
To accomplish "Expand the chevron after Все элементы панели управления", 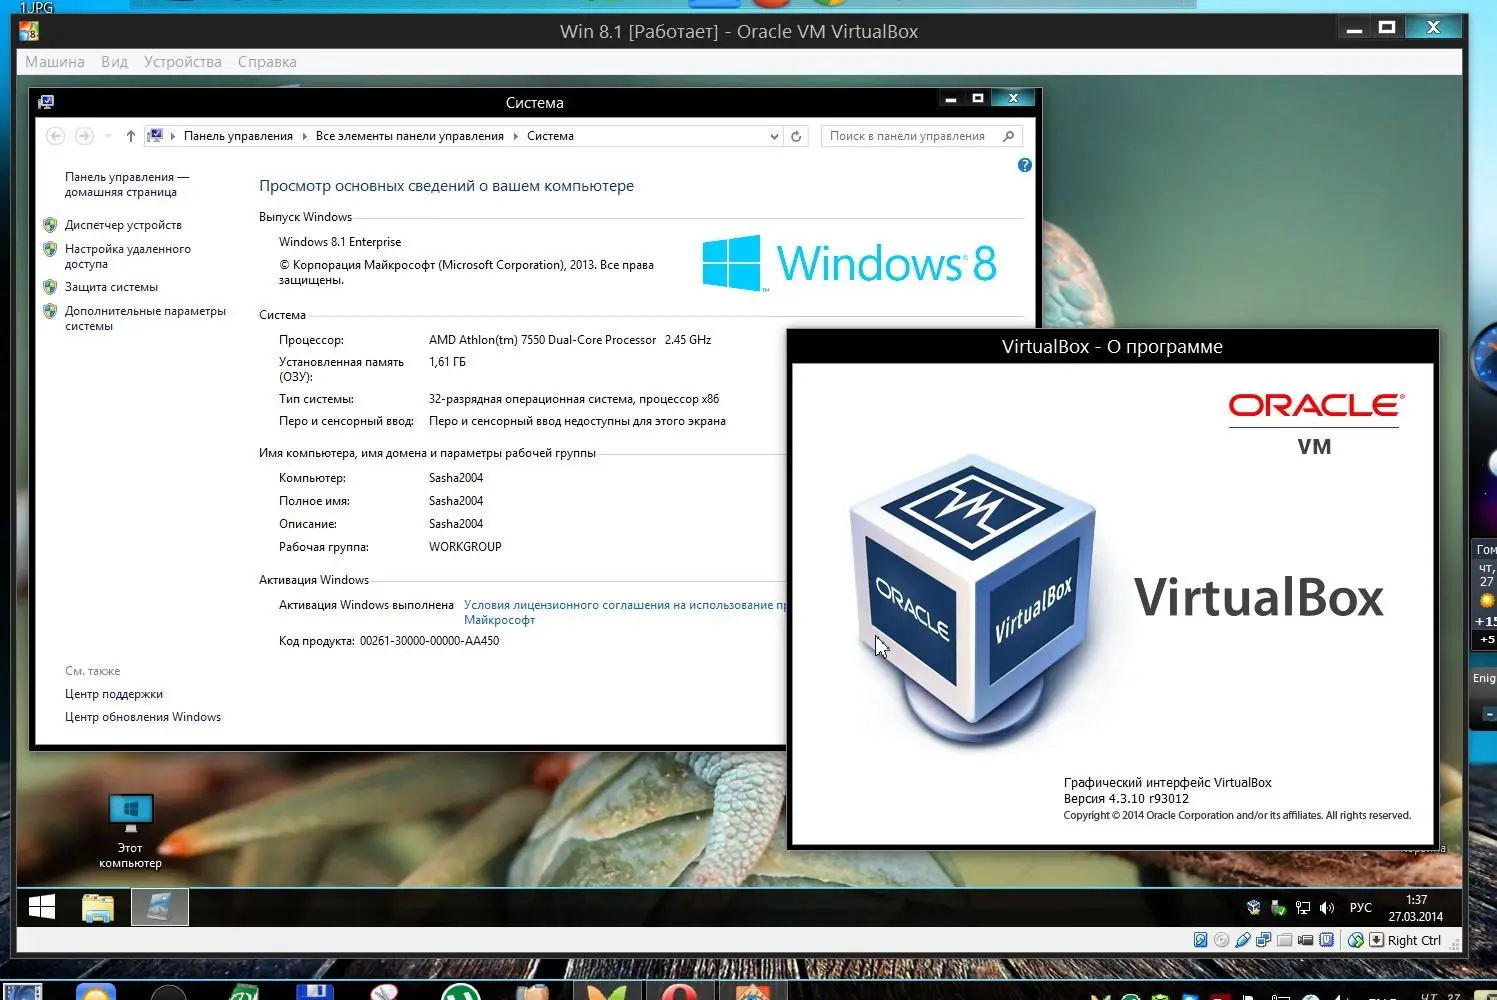I will pyautogui.click(x=515, y=136).
